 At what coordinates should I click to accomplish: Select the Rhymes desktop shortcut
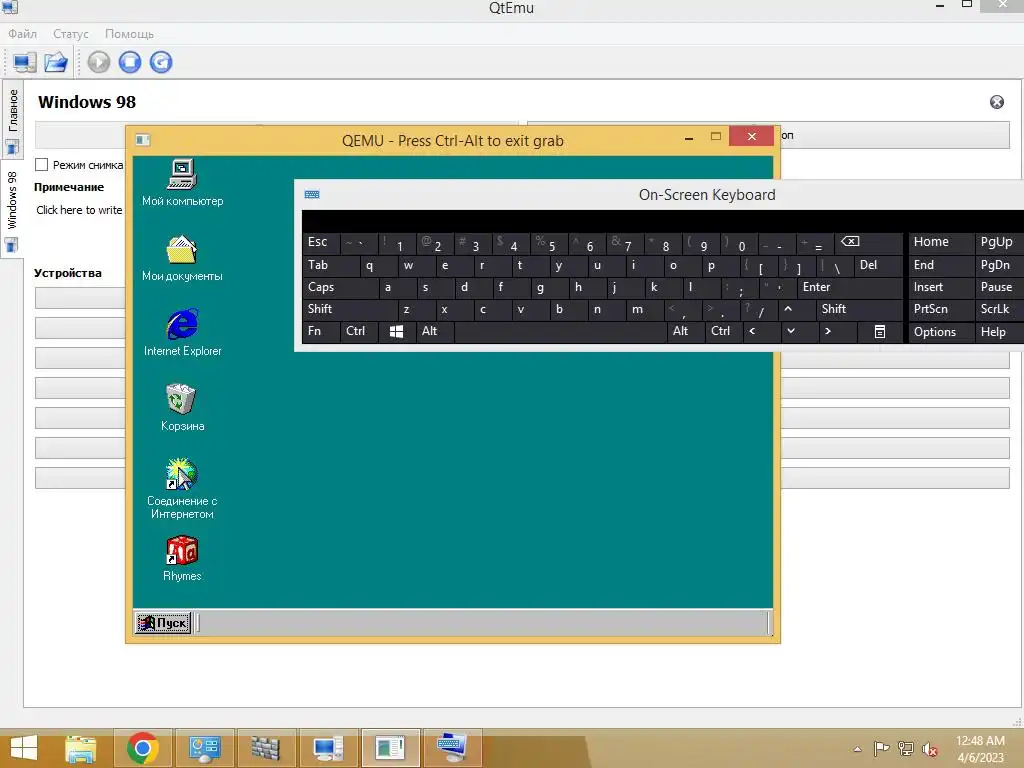182,558
